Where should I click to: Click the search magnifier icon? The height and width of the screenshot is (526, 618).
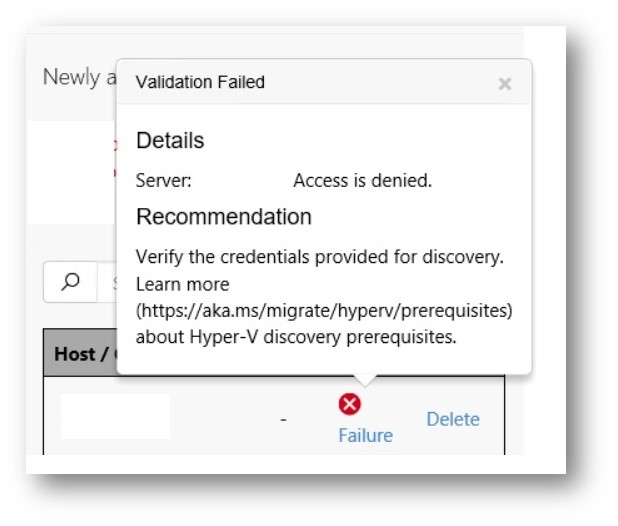click(70, 283)
